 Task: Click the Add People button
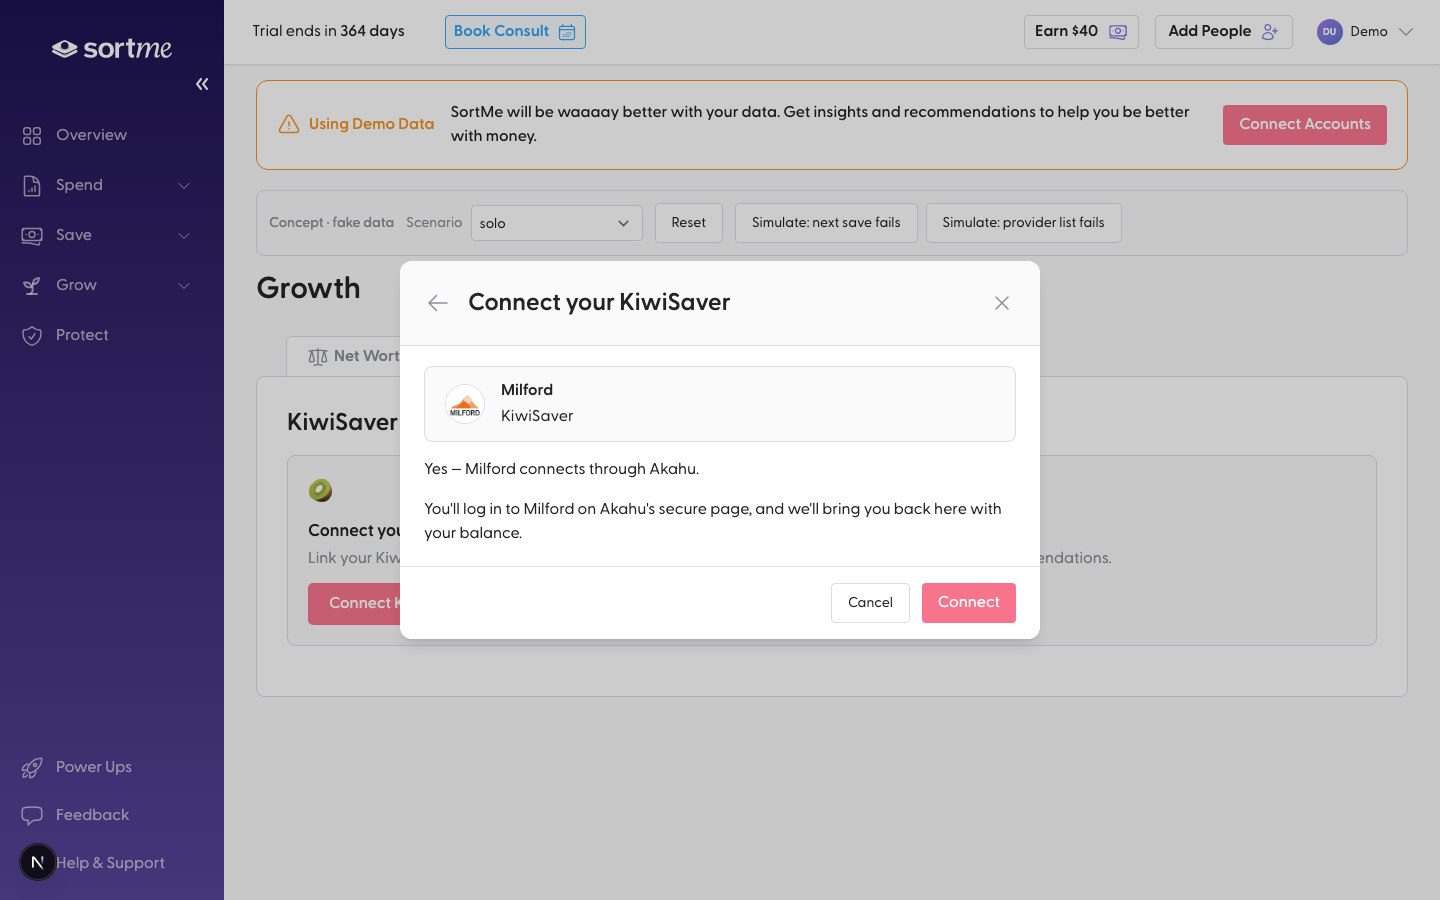click(x=1224, y=32)
